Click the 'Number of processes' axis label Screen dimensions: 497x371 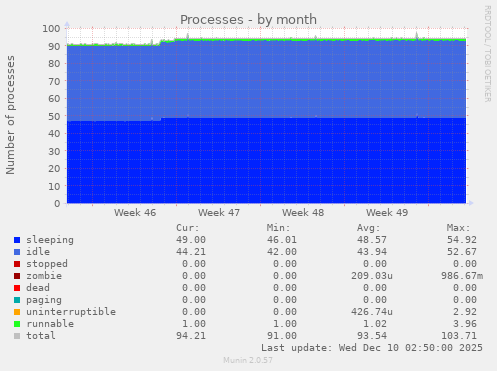(10, 115)
